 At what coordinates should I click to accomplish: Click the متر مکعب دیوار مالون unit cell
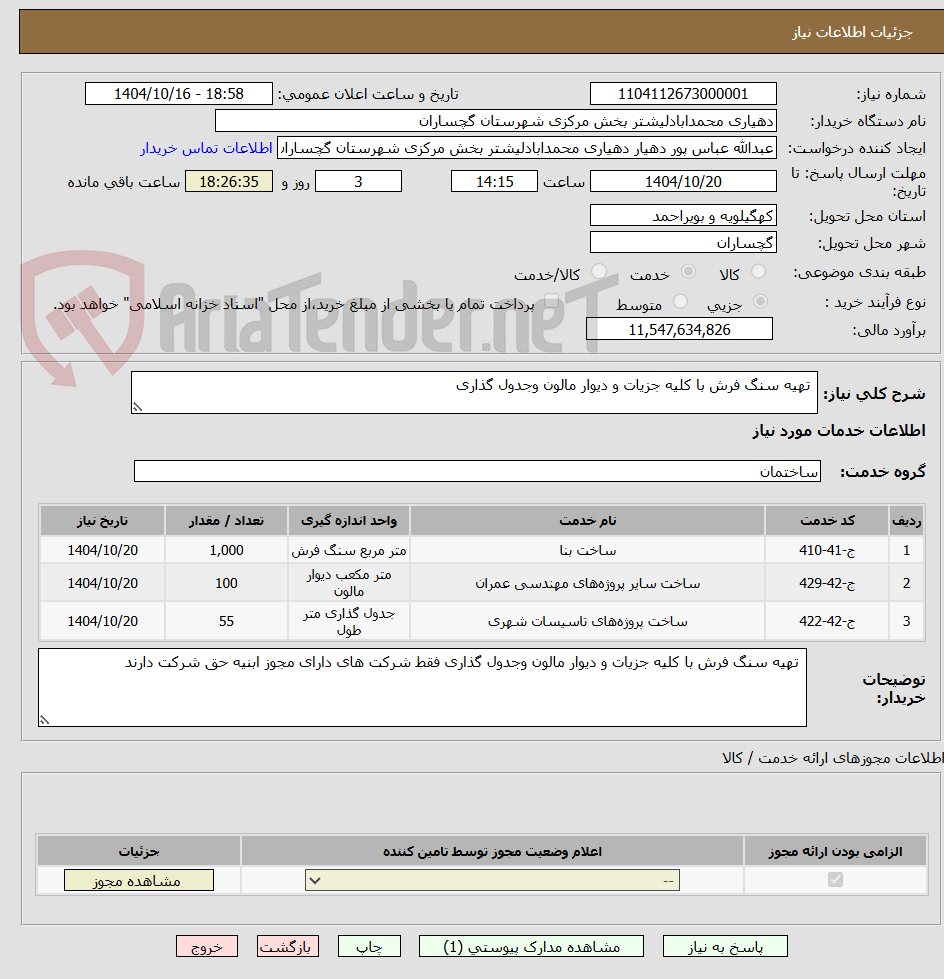[348, 583]
